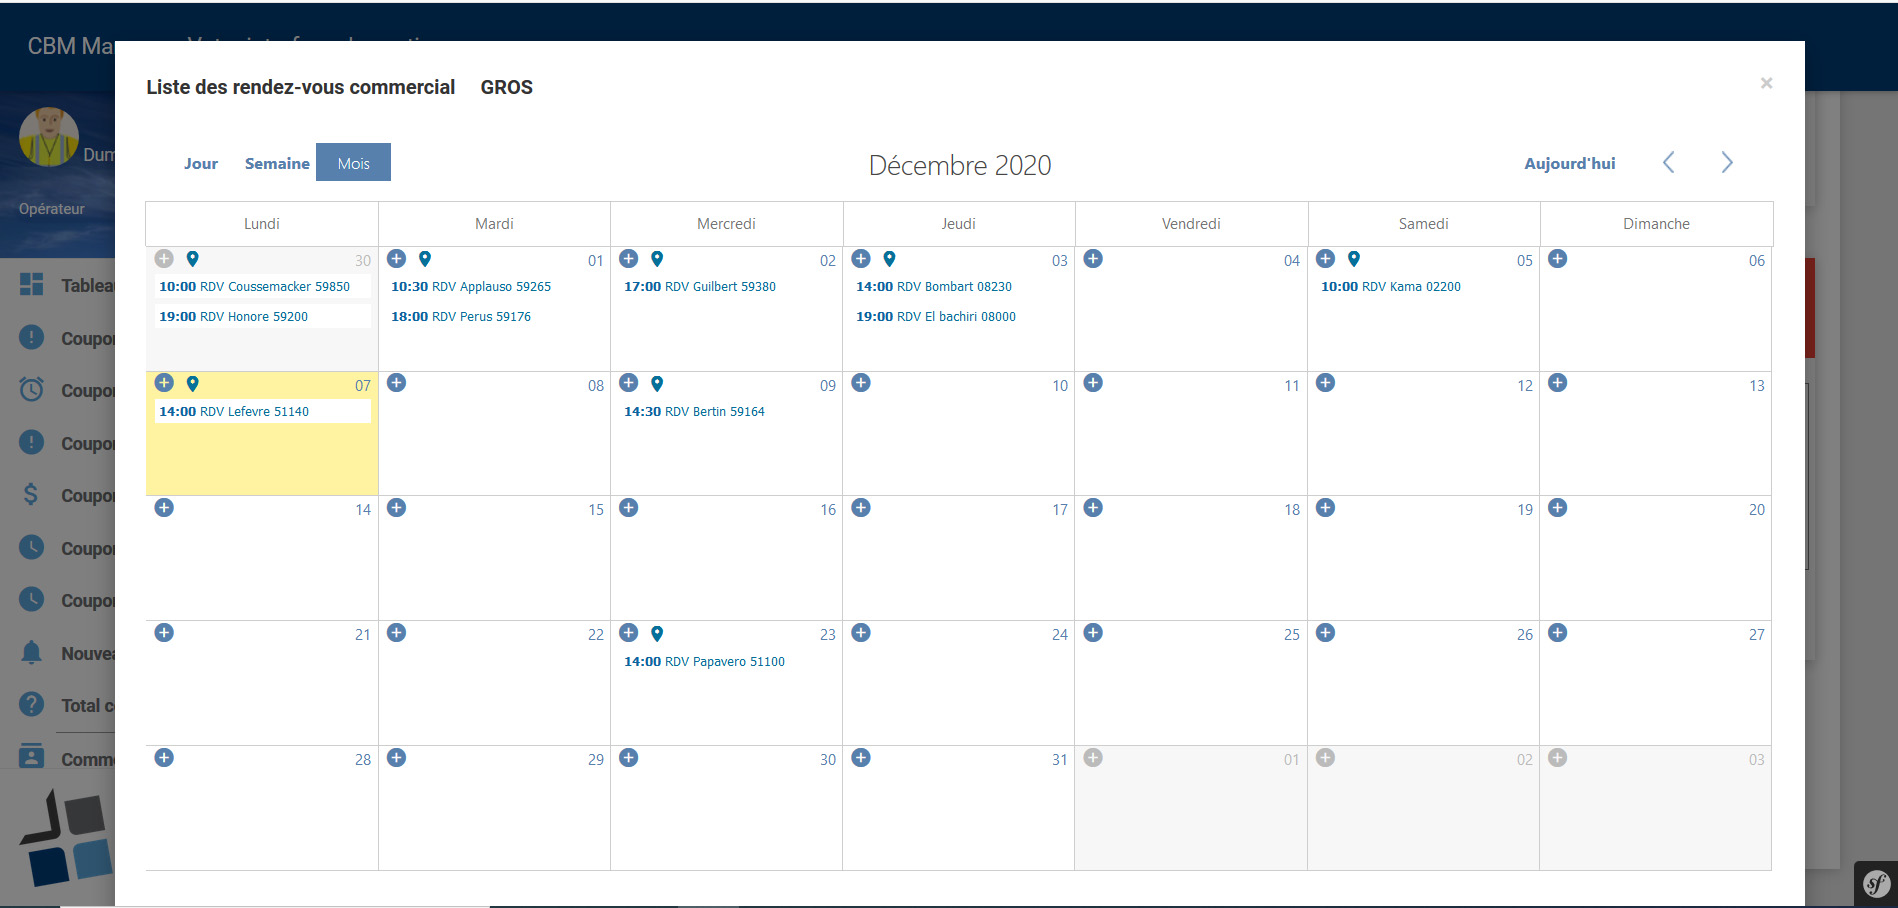This screenshot has width=1898, height=908.
Task: Switch to the Semaine view
Action: pos(277,163)
